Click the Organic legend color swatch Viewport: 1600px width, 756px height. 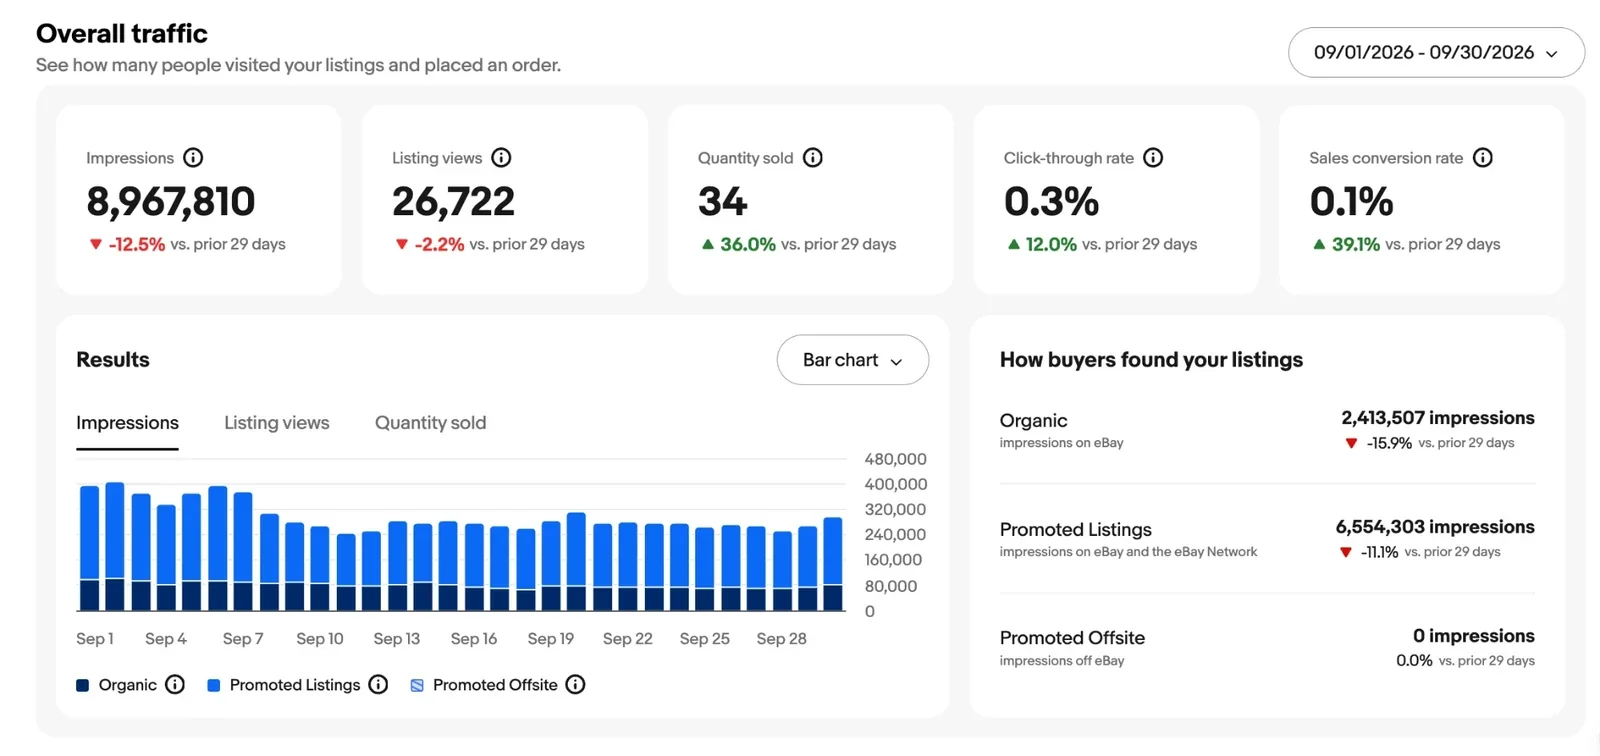(83, 685)
